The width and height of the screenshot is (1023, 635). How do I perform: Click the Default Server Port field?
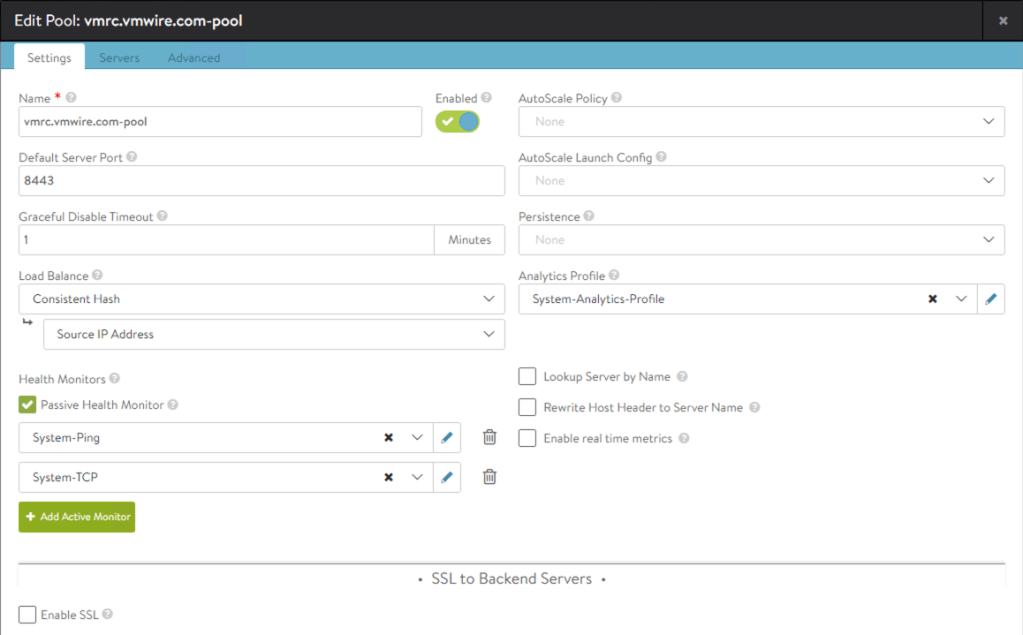point(261,181)
